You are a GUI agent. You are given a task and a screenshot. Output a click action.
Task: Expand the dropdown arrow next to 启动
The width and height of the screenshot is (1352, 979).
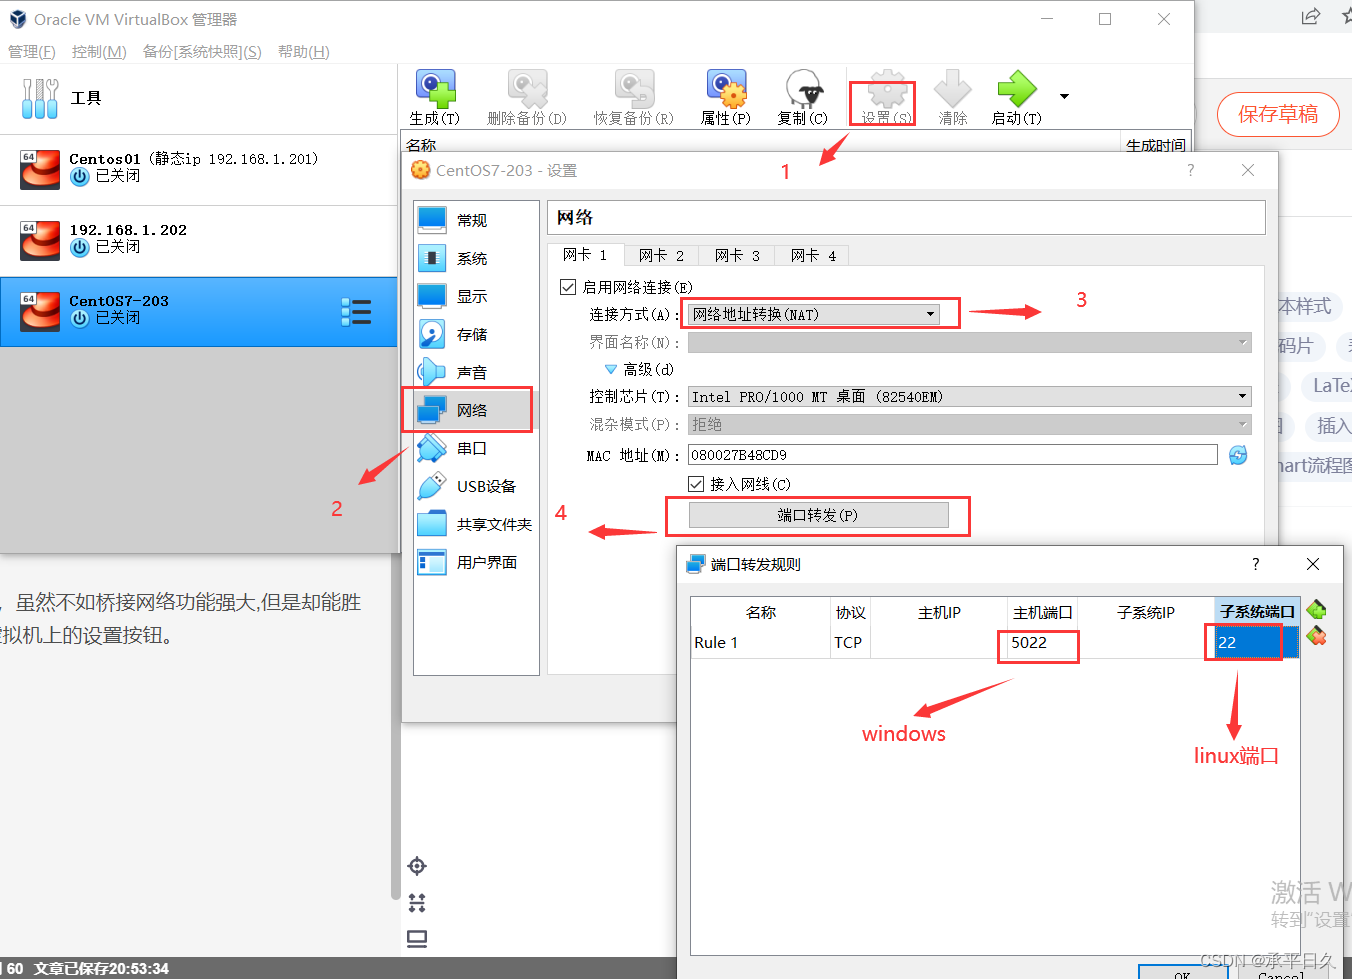pos(1064,97)
